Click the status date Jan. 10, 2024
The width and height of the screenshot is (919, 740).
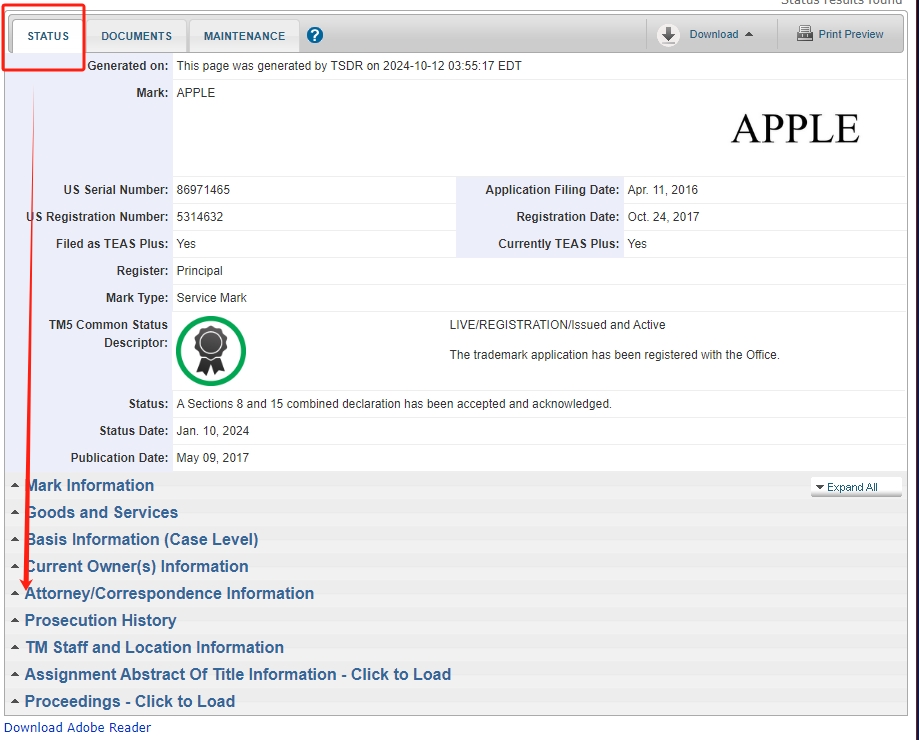(x=213, y=431)
